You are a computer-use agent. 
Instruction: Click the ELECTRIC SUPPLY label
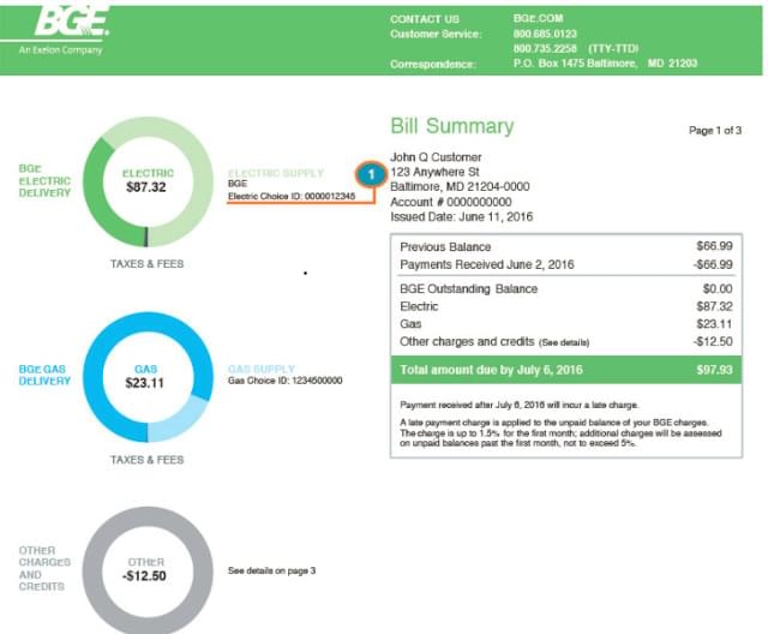276,173
